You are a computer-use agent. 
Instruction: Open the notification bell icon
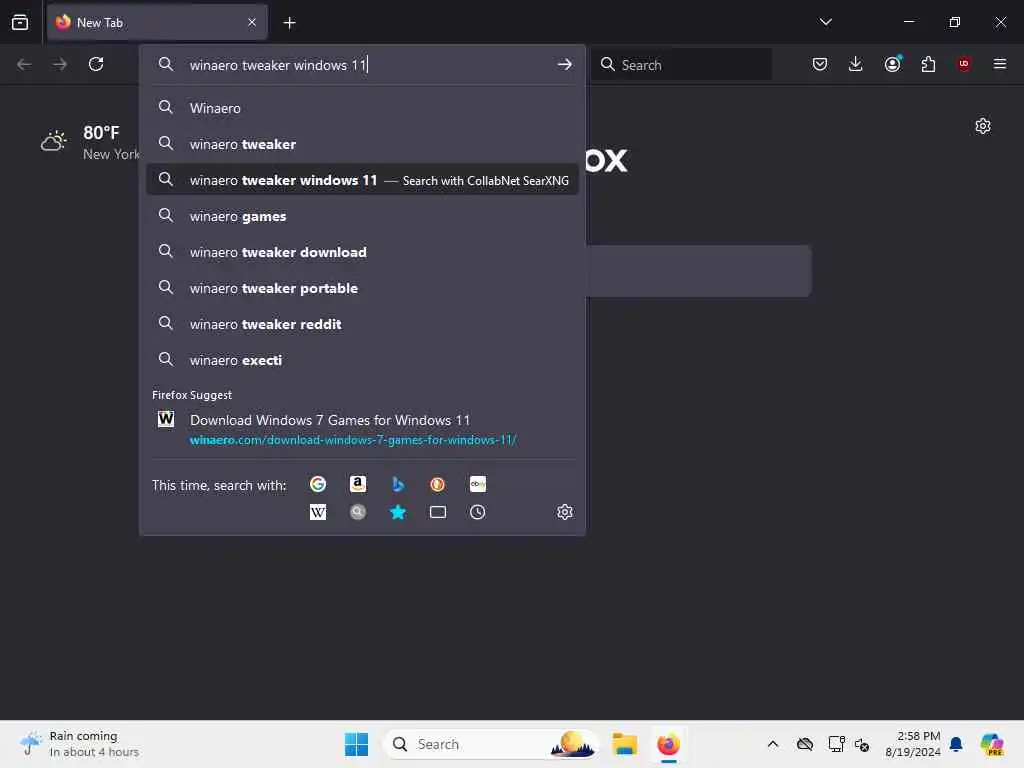[956, 744]
